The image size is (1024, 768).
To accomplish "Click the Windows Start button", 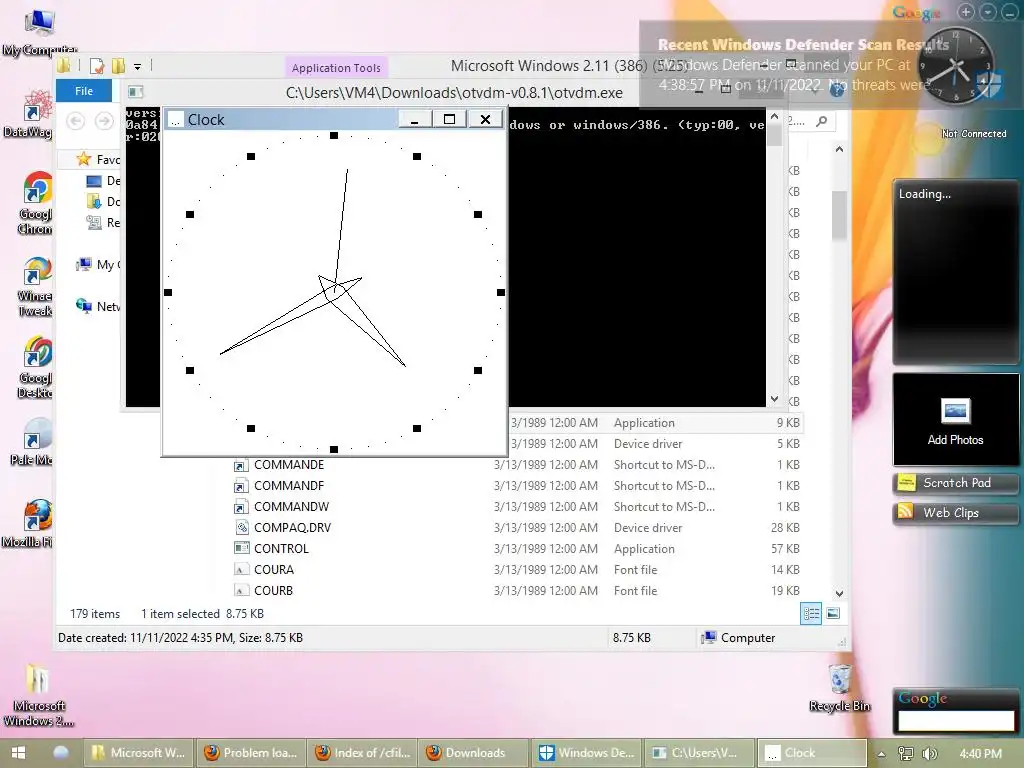I will point(18,753).
